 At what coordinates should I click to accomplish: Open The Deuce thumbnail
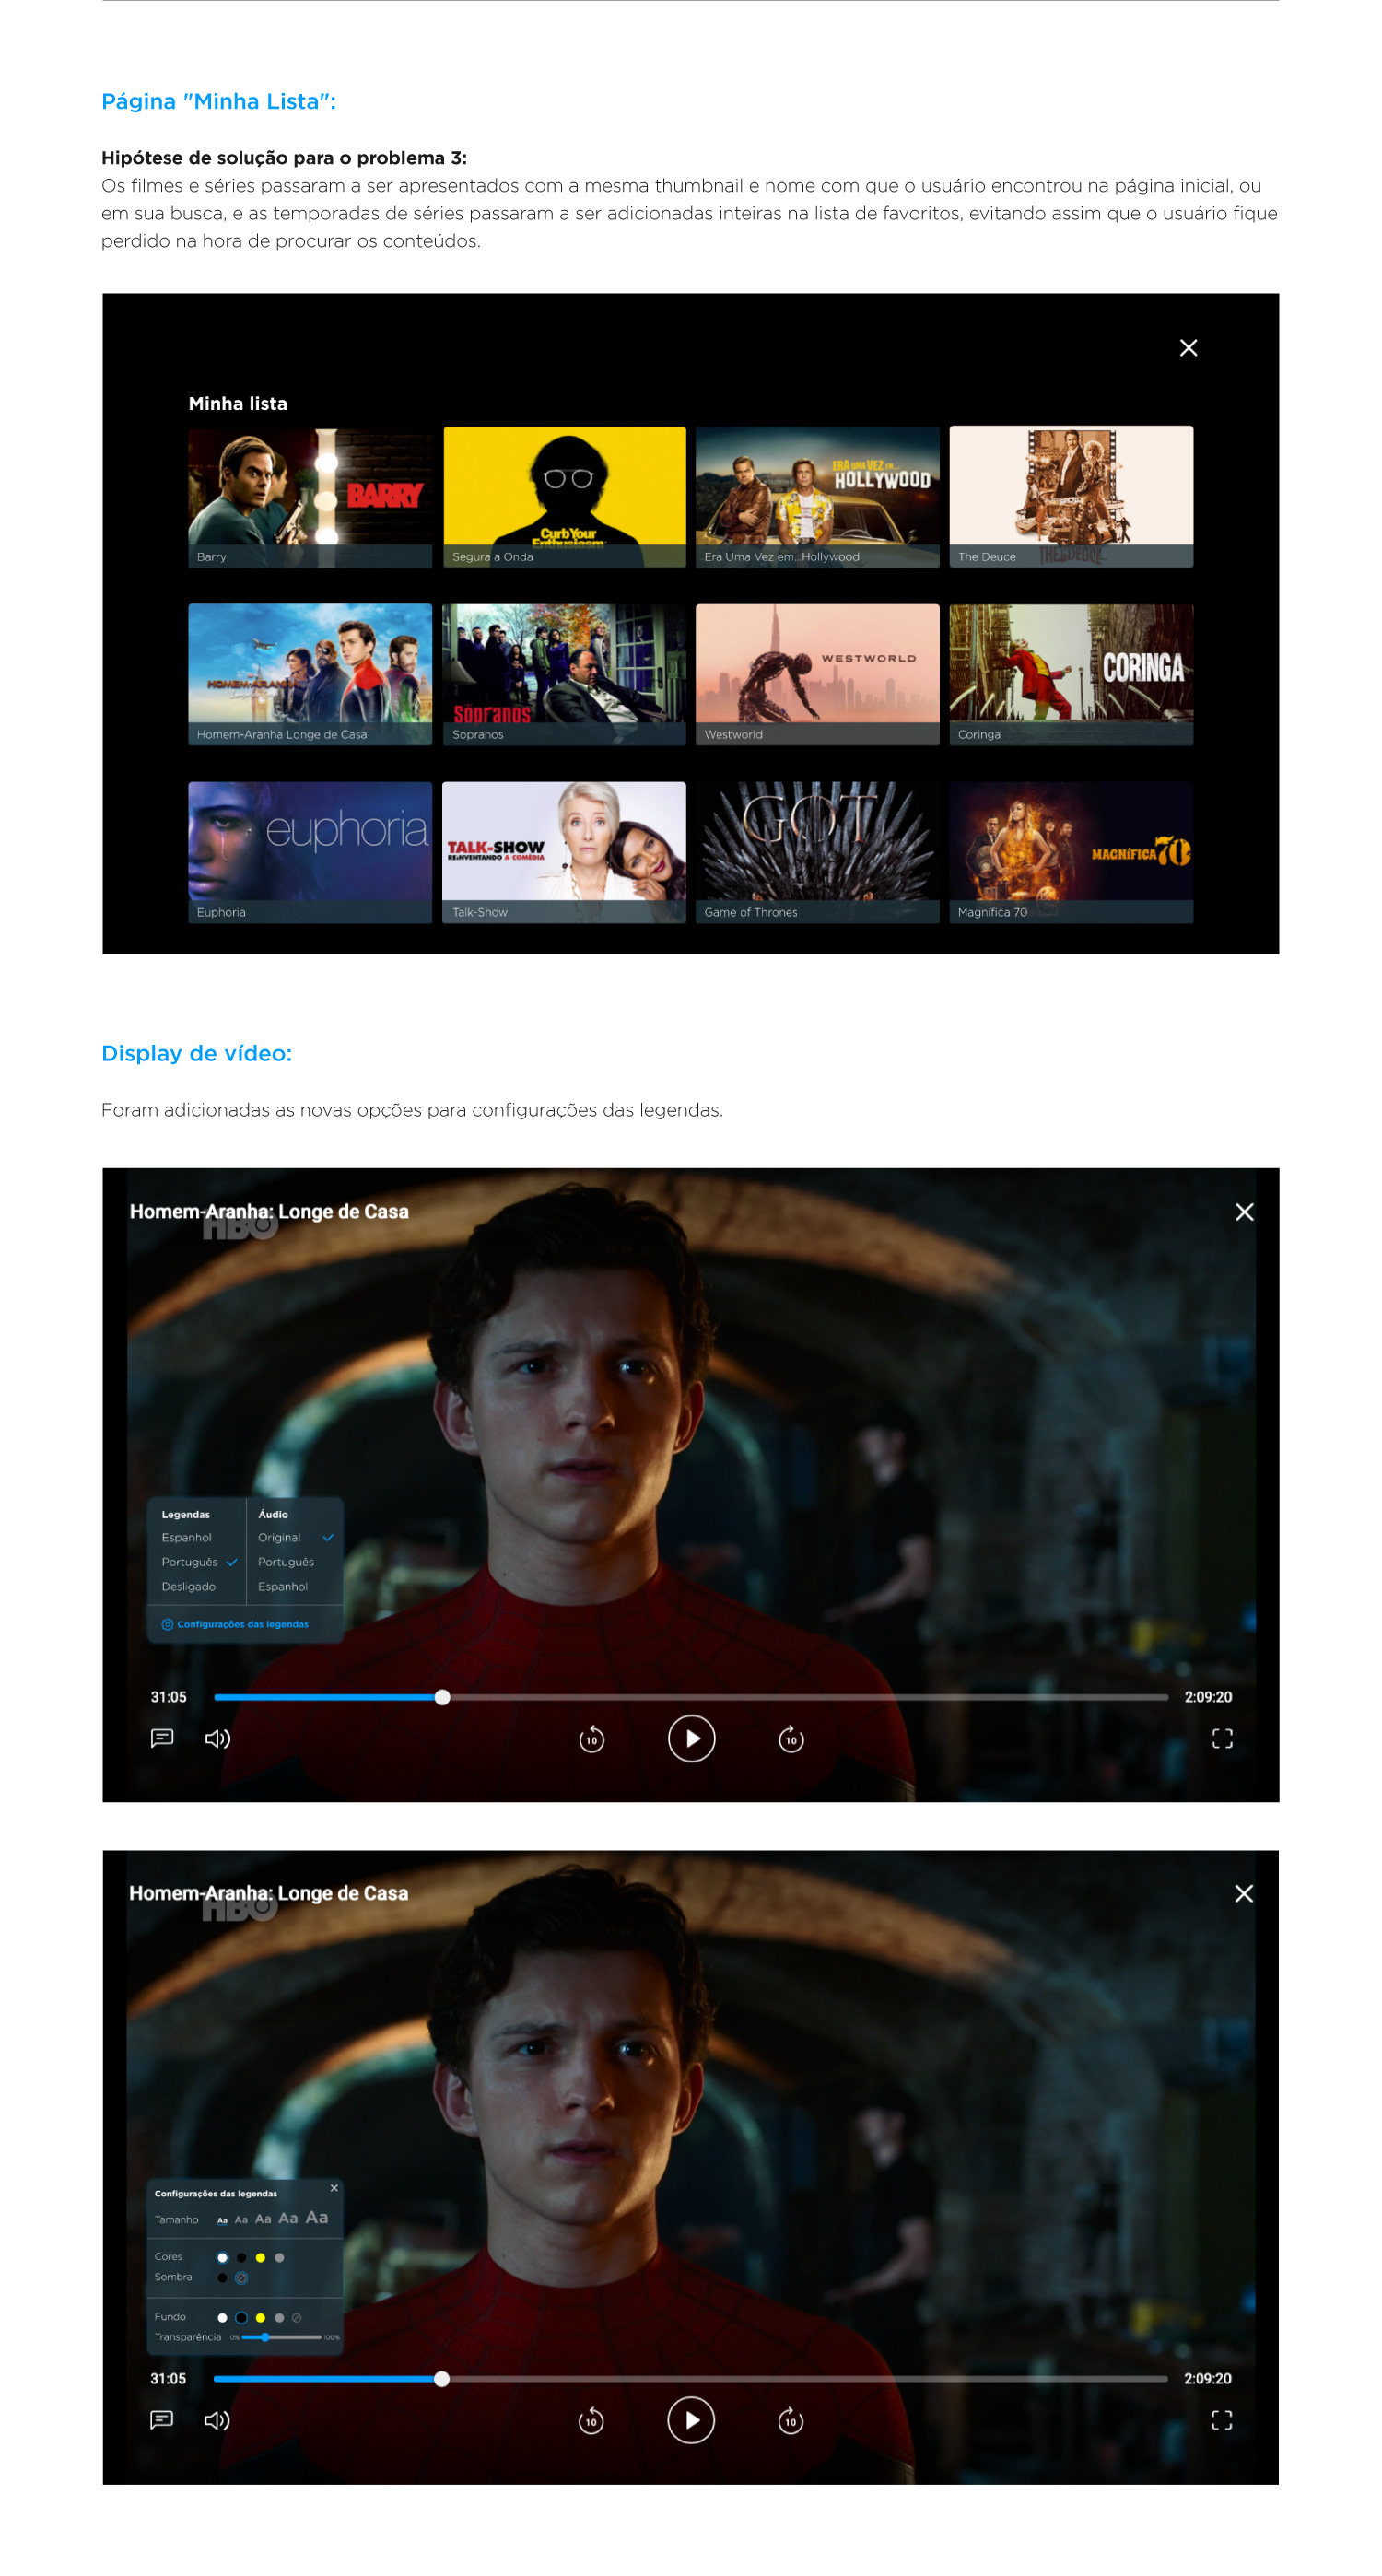[1071, 497]
